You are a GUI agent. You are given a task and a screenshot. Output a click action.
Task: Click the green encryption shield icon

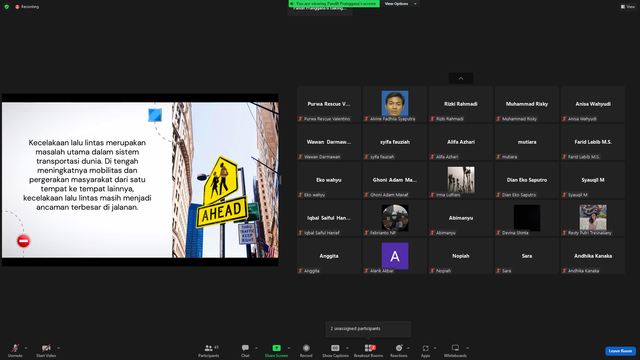pos(7,7)
